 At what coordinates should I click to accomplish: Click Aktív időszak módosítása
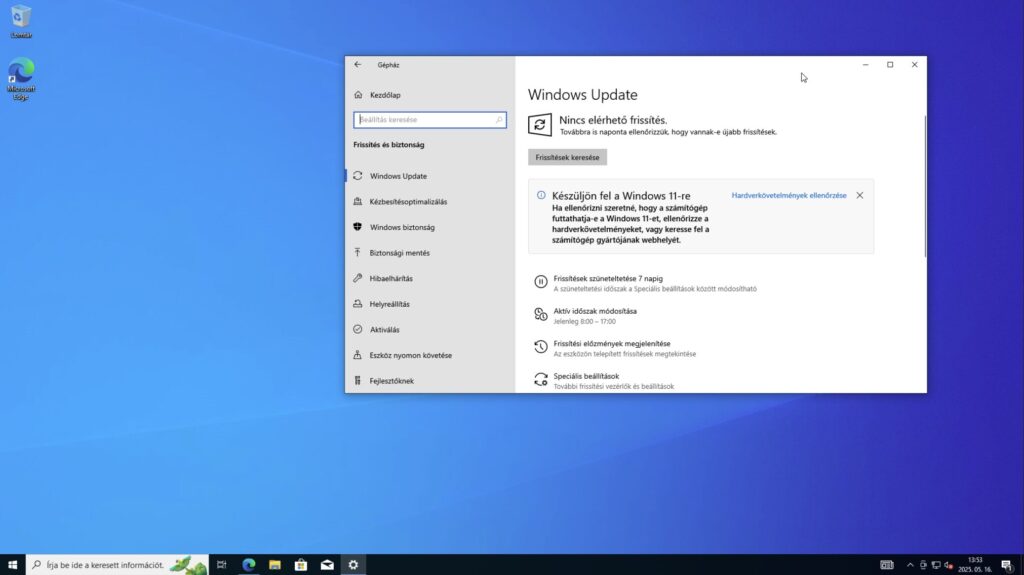594,311
